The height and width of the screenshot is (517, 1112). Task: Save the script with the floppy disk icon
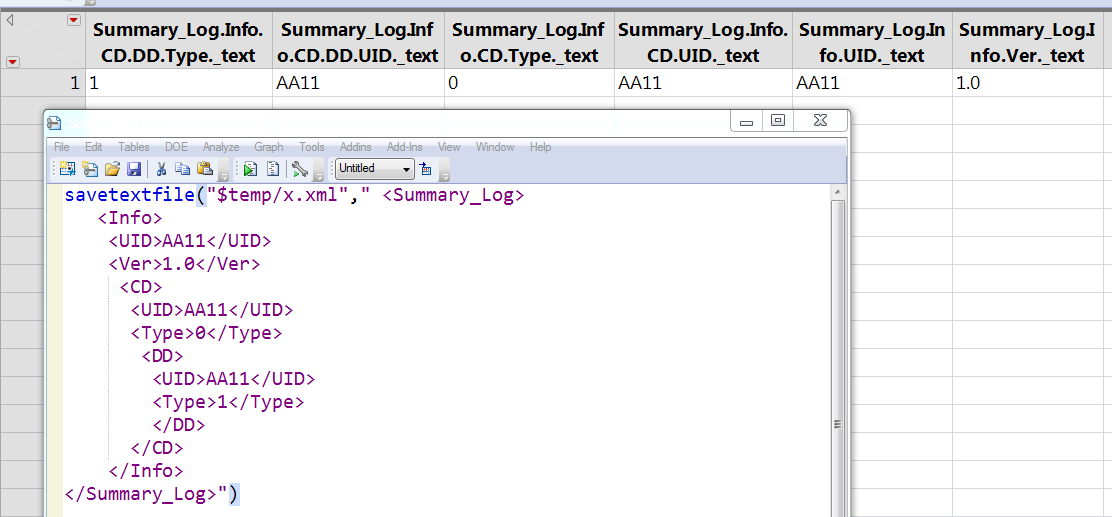134,169
